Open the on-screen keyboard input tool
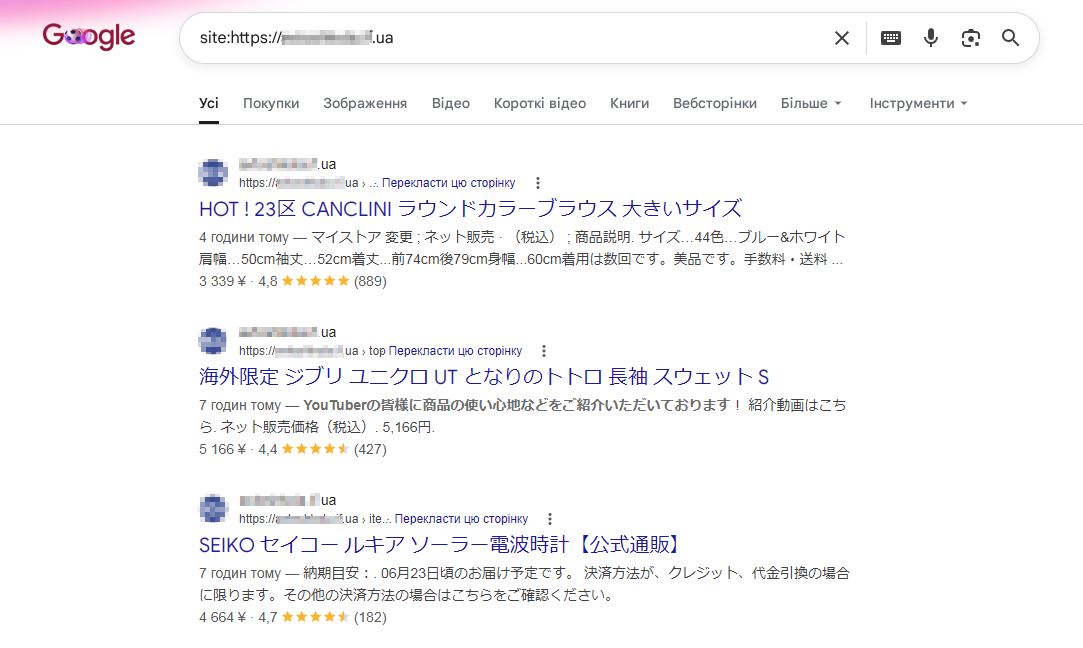The width and height of the screenshot is (1083, 648). [x=890, y=38]
